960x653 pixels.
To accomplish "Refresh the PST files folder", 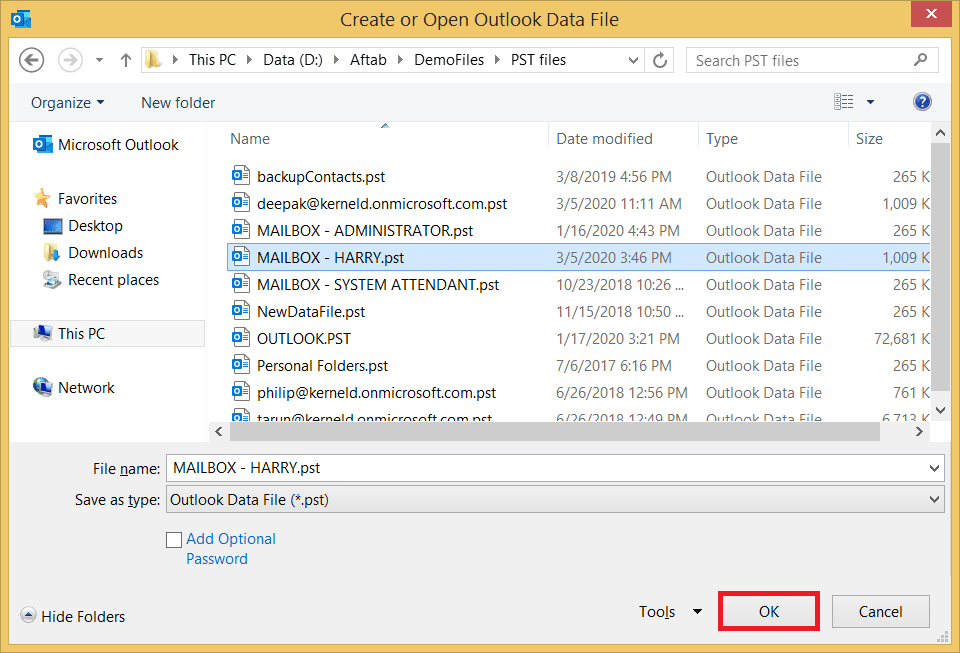I will (x=659, y=60).
